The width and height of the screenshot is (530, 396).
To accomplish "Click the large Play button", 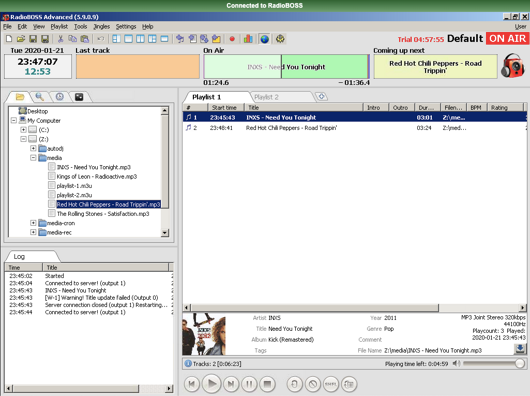I will [212, 384].
